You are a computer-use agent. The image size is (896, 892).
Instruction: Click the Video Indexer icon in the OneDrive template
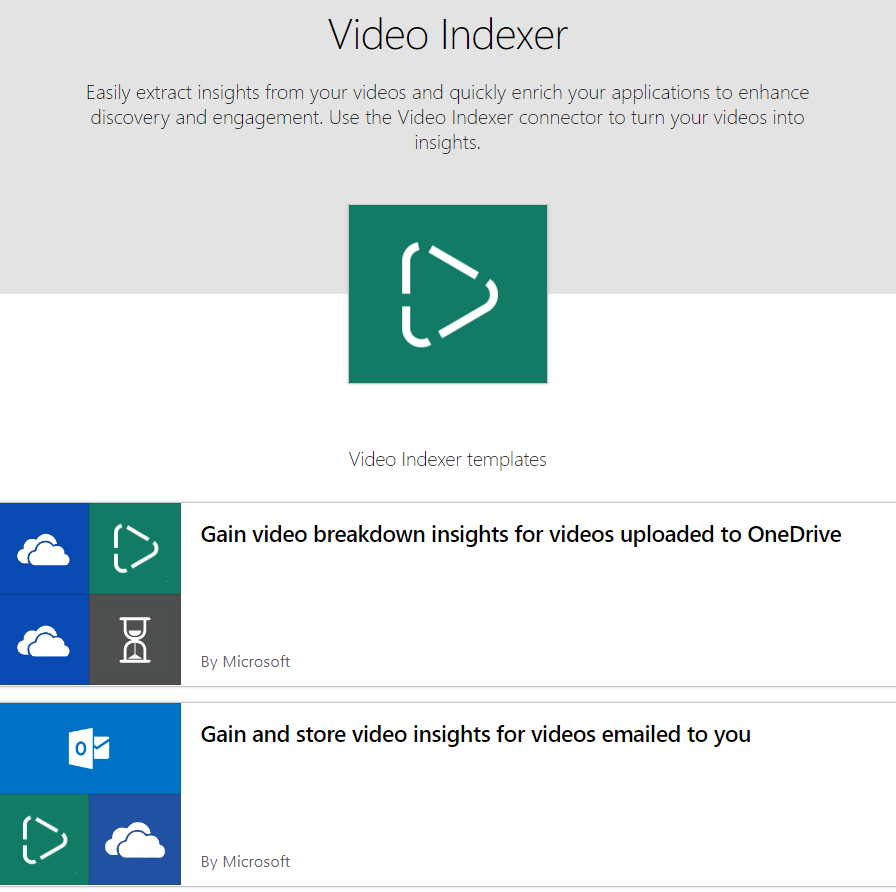(135, 548)
